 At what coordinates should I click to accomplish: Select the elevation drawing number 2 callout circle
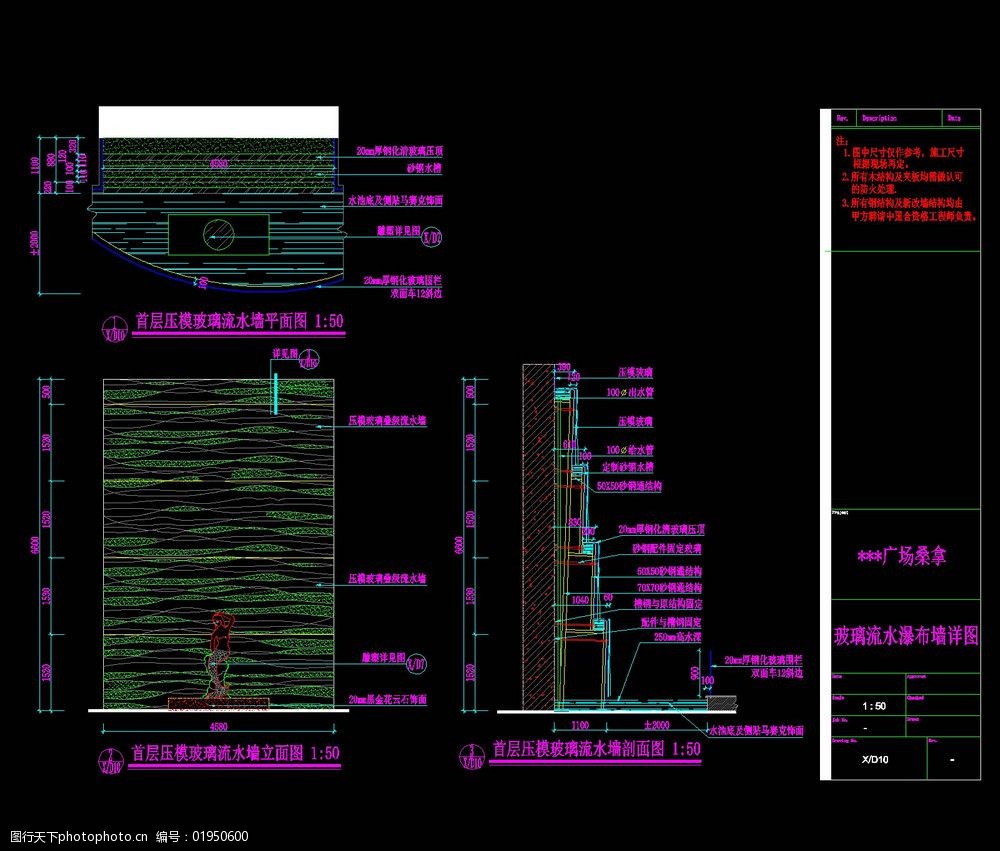coord(109,761)
